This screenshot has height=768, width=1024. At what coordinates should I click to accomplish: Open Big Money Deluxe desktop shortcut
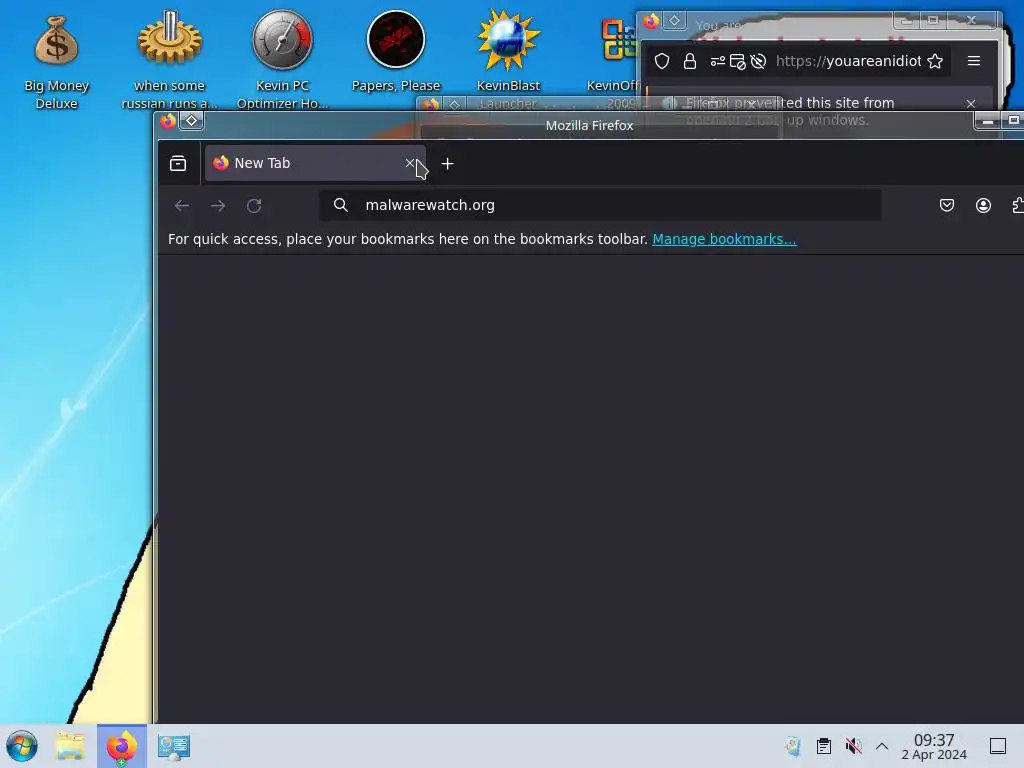coord(56,60)
